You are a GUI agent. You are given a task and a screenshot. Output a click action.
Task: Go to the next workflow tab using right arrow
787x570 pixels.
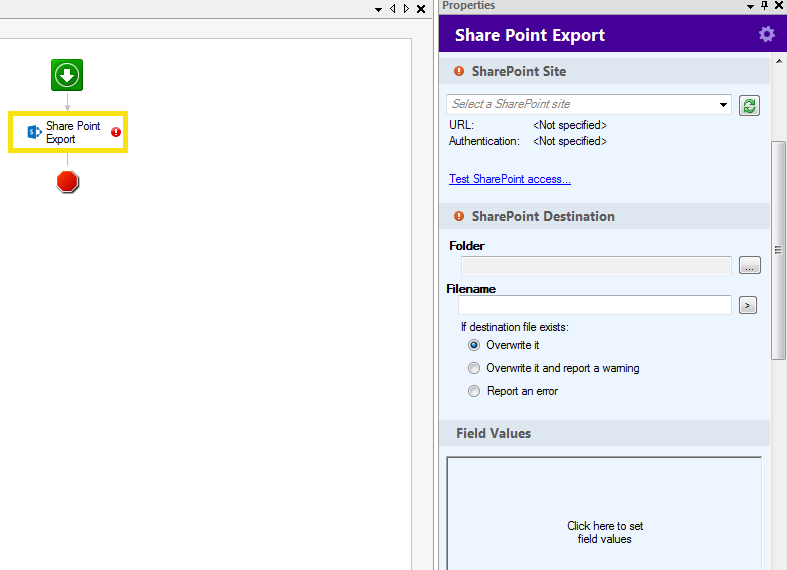click(x=406, y=9)
